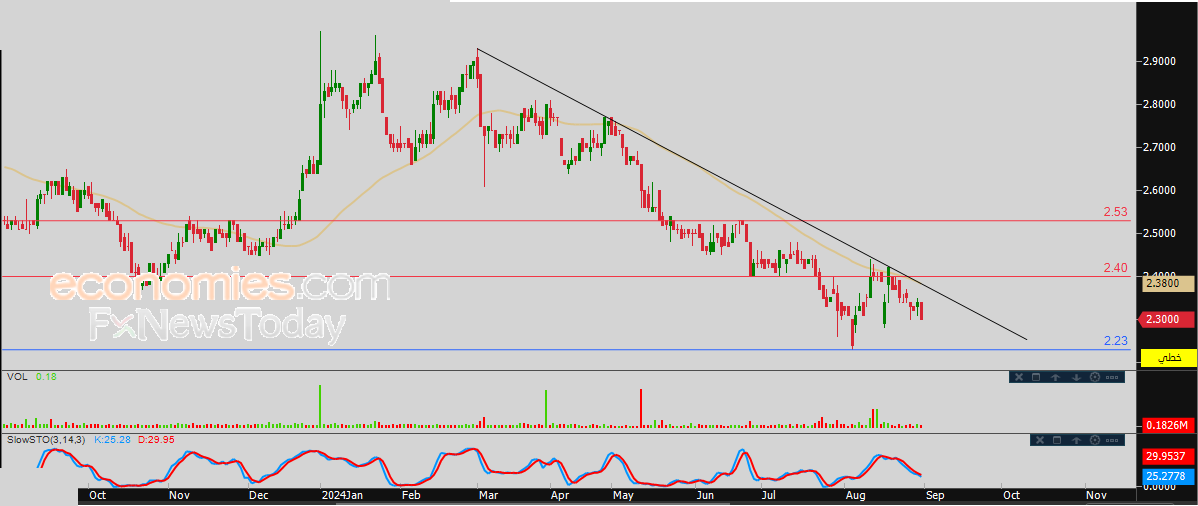The image size is (1198, 506).
Task: Move VOL panel up with arrow icon
Action: (1055, 378)
